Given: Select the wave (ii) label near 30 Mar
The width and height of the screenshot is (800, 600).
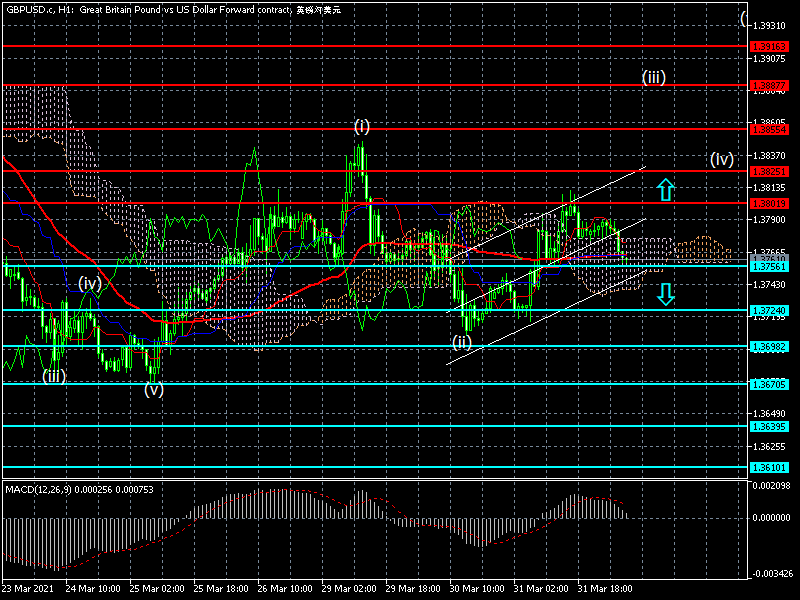Looking at the screenshot, I should pos(461,342).
